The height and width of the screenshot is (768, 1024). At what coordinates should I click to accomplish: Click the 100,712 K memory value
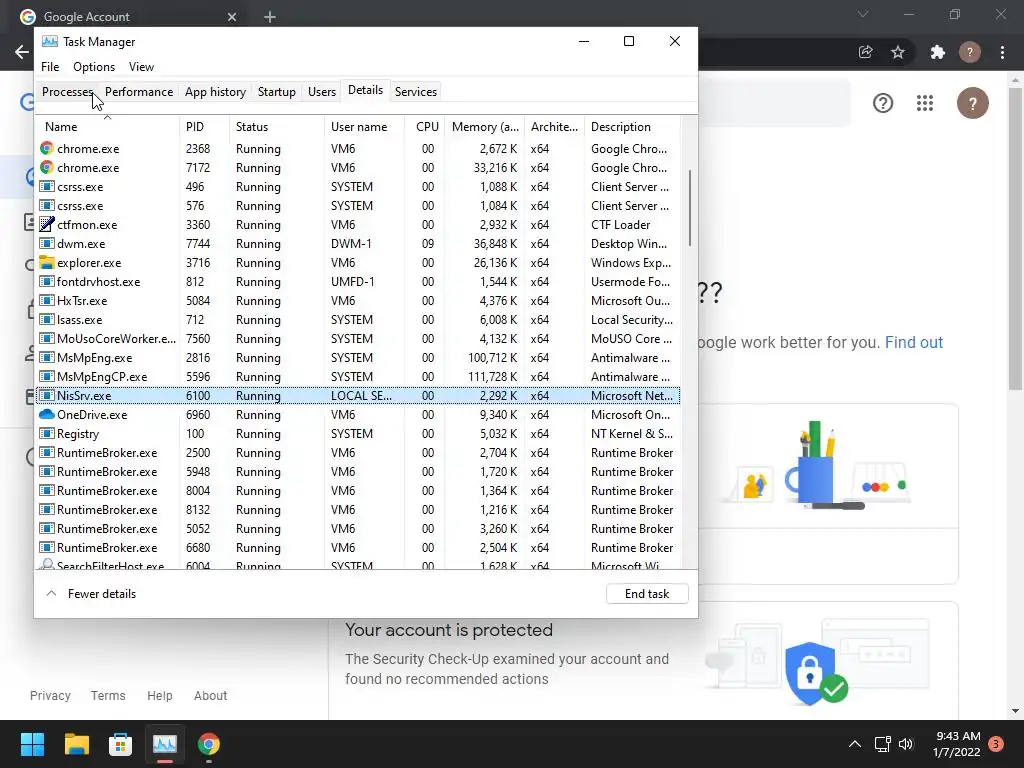tap(492, 358)
